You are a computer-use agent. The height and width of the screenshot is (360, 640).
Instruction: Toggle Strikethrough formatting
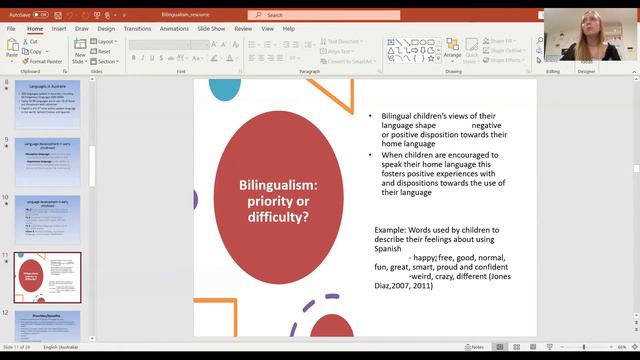[x=171, y=58]
